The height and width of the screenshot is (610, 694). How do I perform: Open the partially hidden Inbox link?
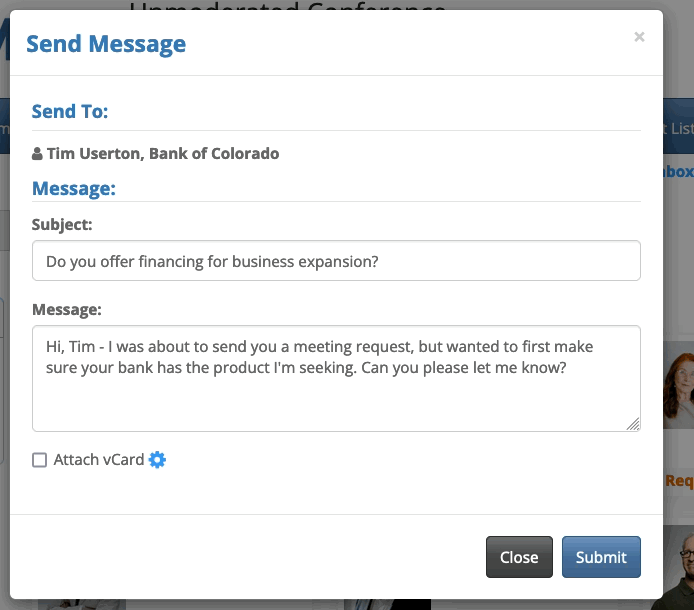pyautogui.click(x=678, y=171)
